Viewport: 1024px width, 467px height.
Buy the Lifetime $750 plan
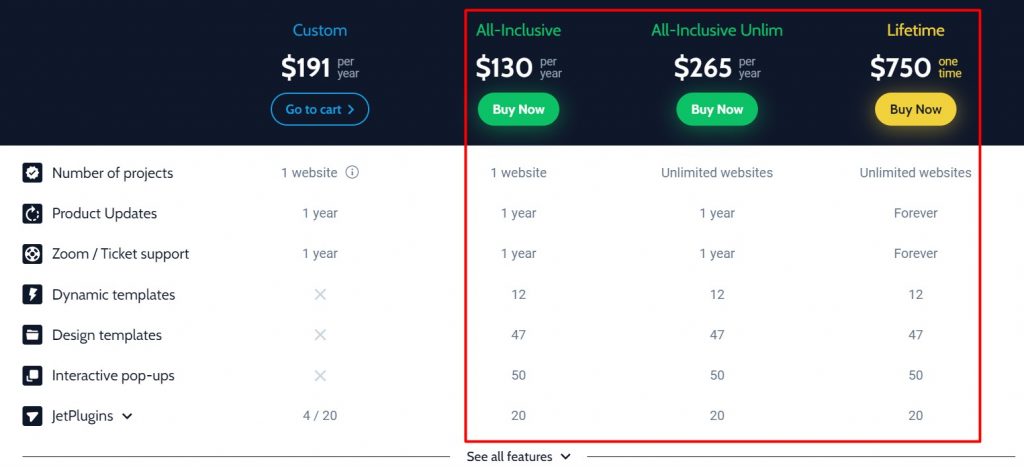[x=916, y=109]
